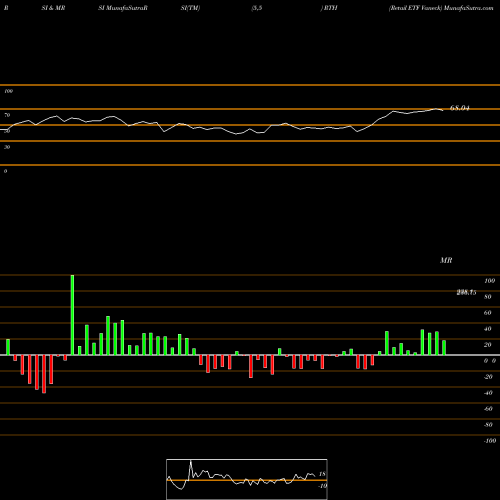The height and width of the screenshot is (500, 500).
Task: Click the mini chart value 18
Action: (322, 474)
